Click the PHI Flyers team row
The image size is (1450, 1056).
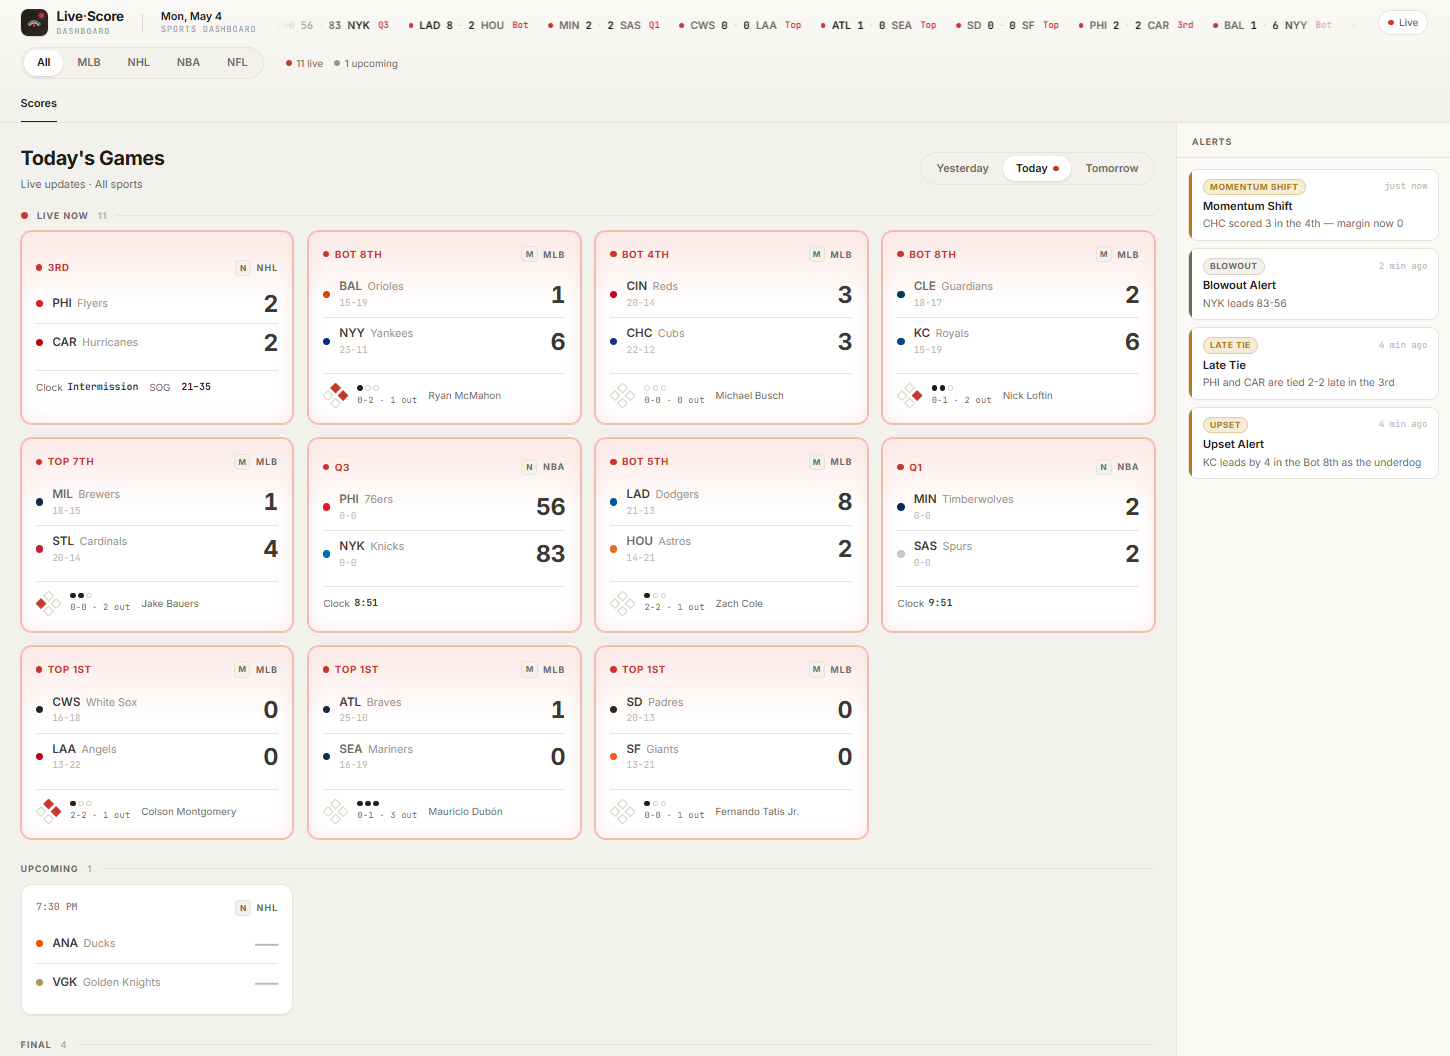click(x=157, y=303)
